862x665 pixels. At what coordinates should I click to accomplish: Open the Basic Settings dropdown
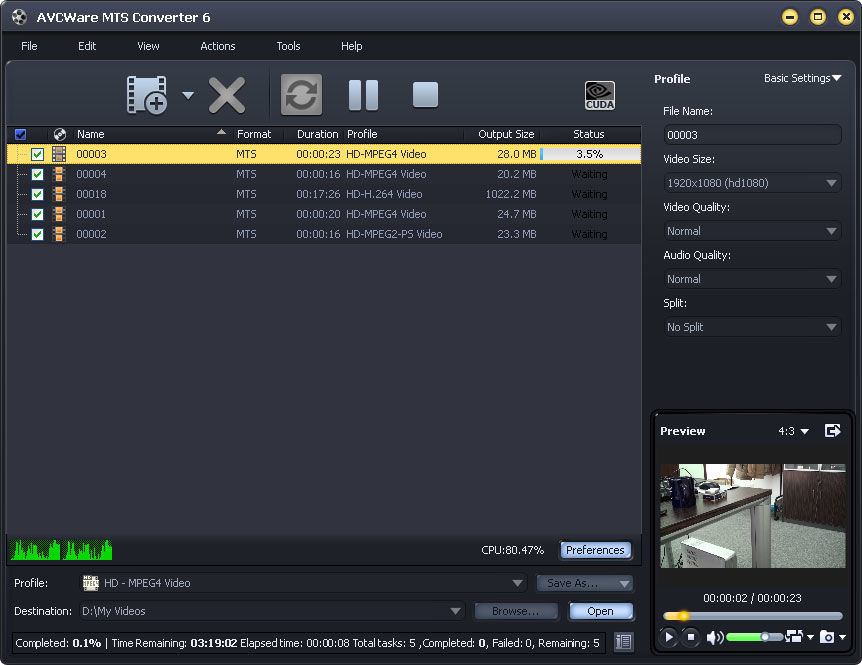[803, 78]
